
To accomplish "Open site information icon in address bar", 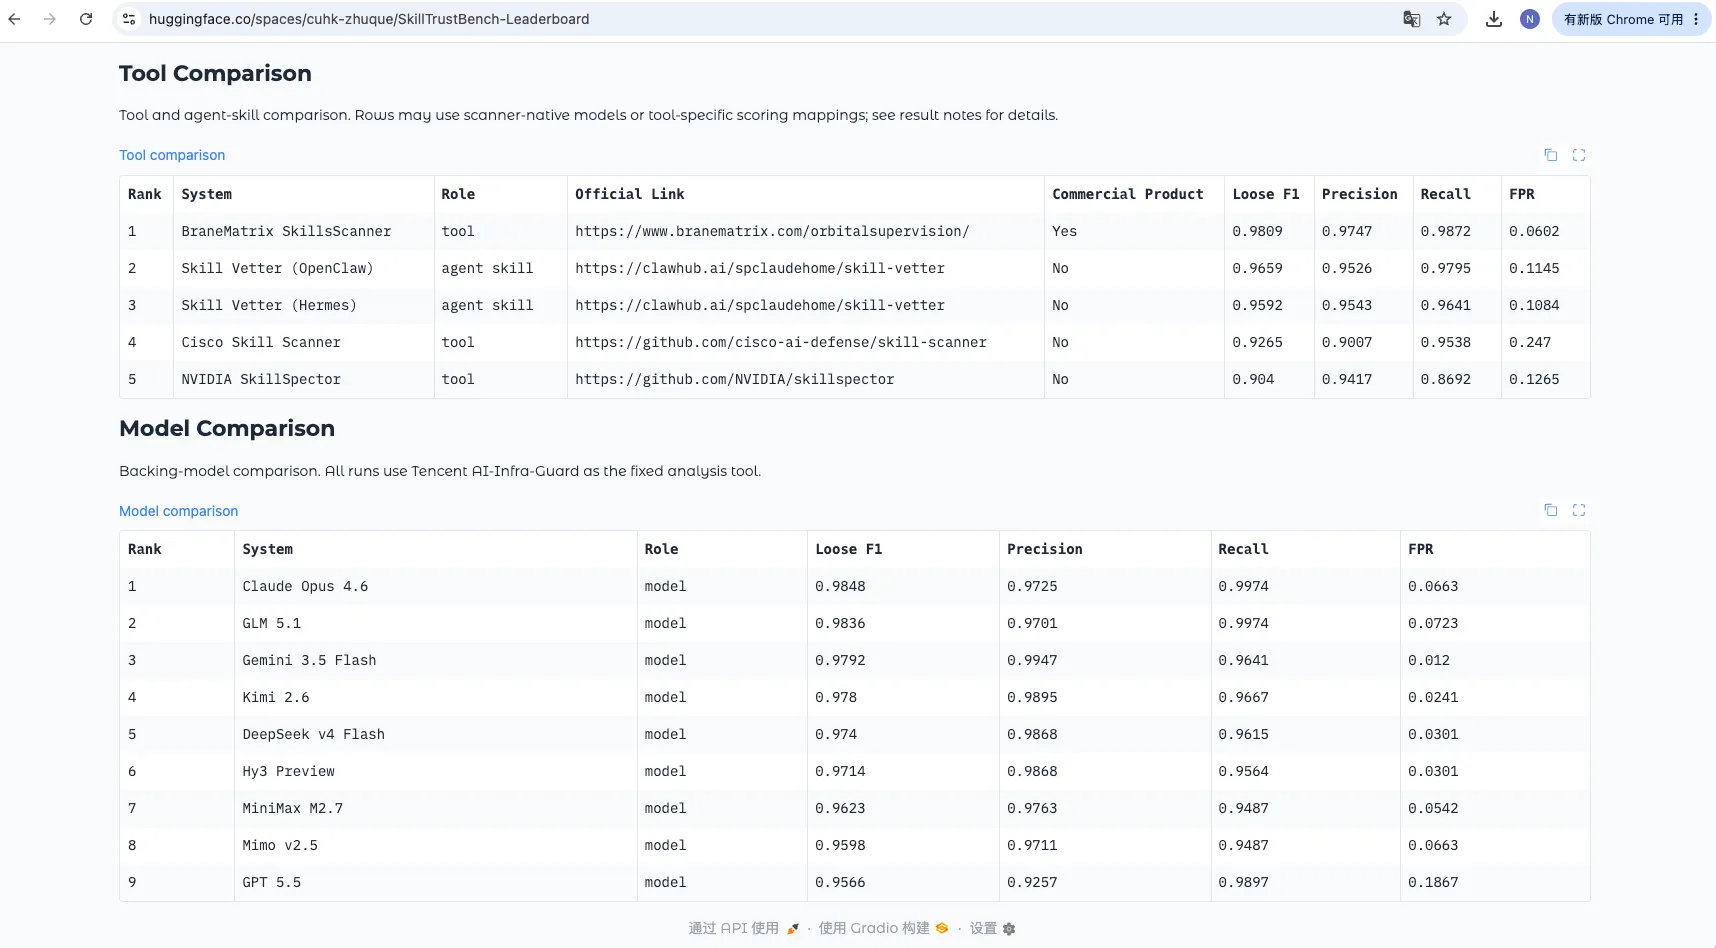I will pos(129,19).
